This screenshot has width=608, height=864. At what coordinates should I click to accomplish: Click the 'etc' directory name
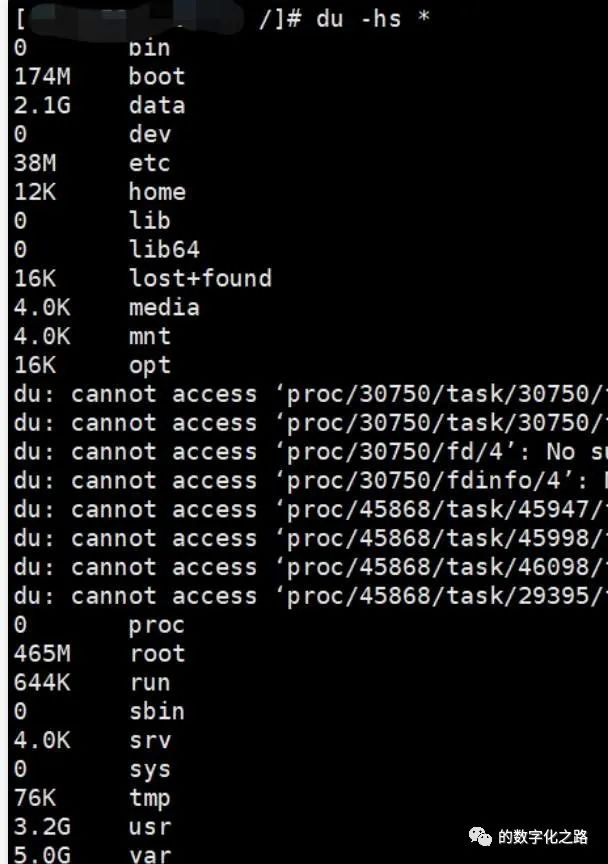tap(150, 163)
